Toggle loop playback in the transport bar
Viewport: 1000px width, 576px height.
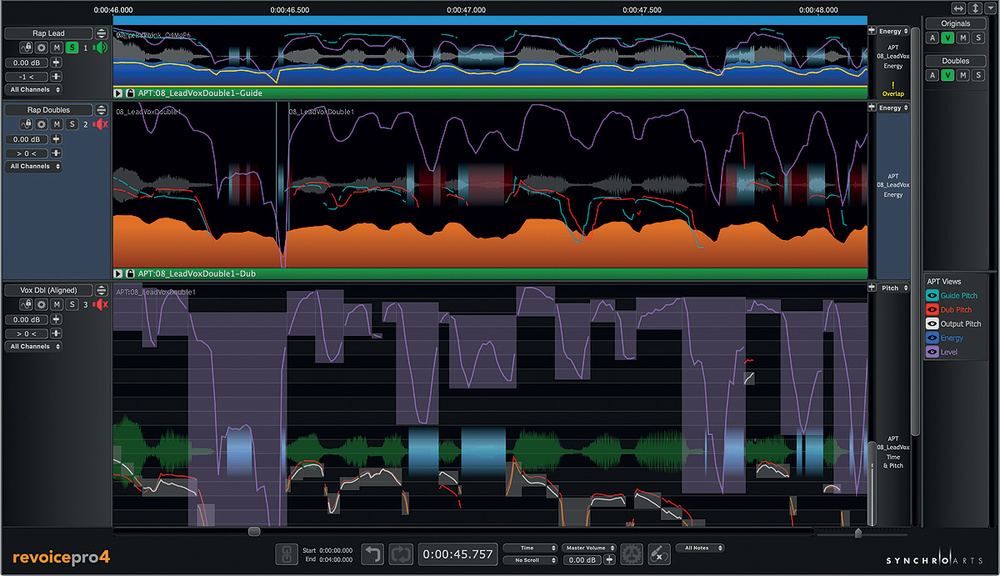coord(402,553)
